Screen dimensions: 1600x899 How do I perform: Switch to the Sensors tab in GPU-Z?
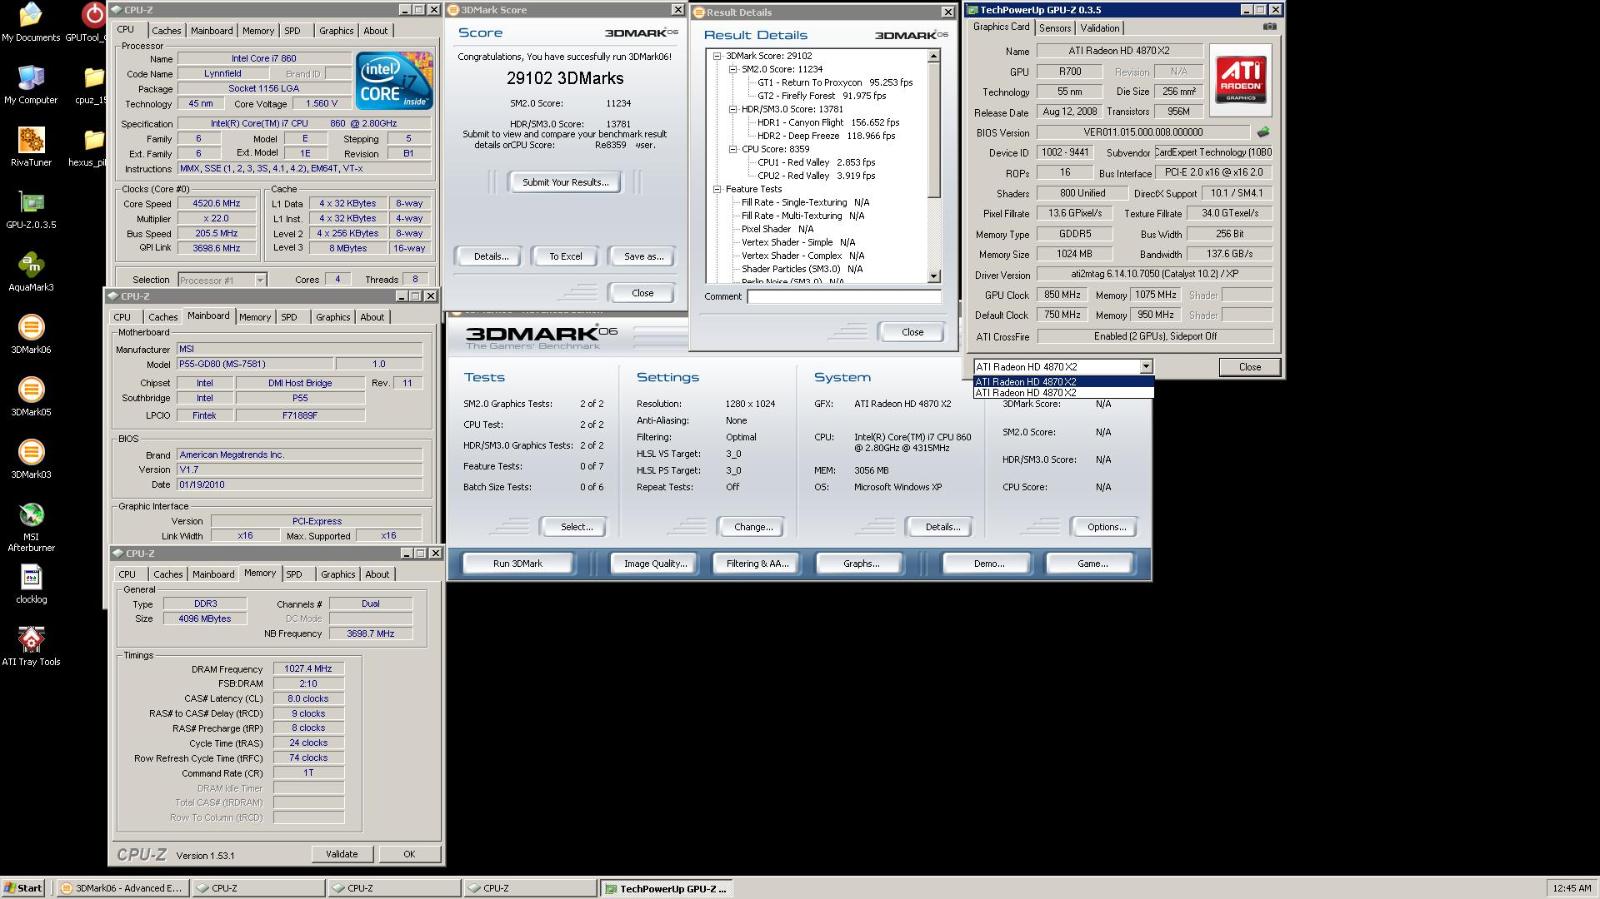pyautogui.click(x=1055, y=28)
